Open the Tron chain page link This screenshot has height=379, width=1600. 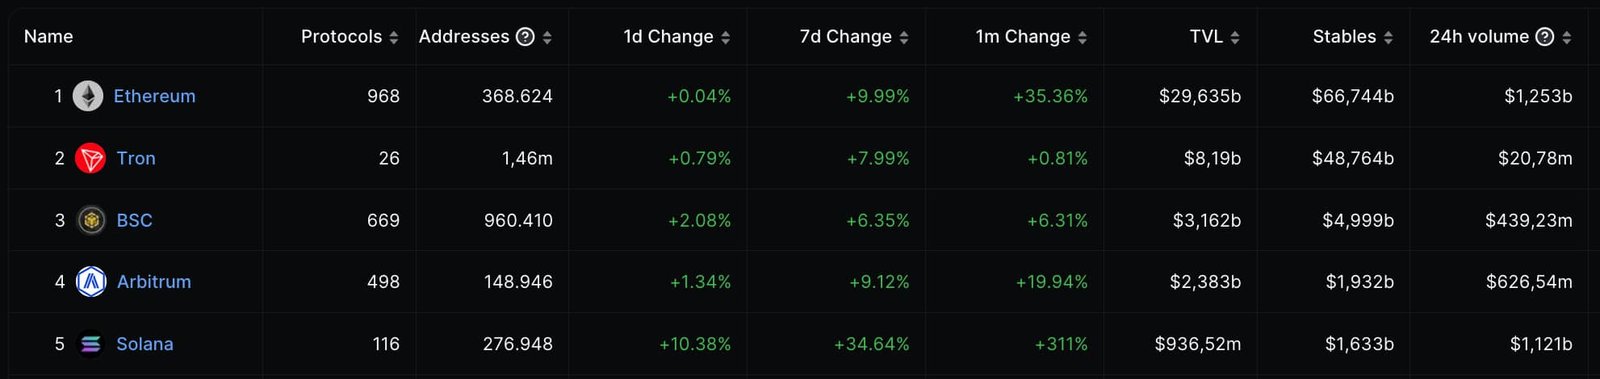pos(136,158)
